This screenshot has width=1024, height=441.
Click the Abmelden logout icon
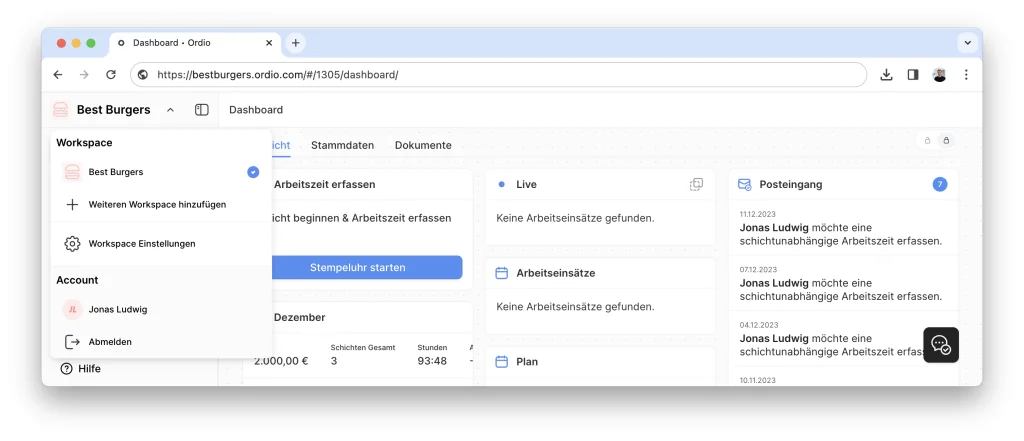[x=72, y=342]
